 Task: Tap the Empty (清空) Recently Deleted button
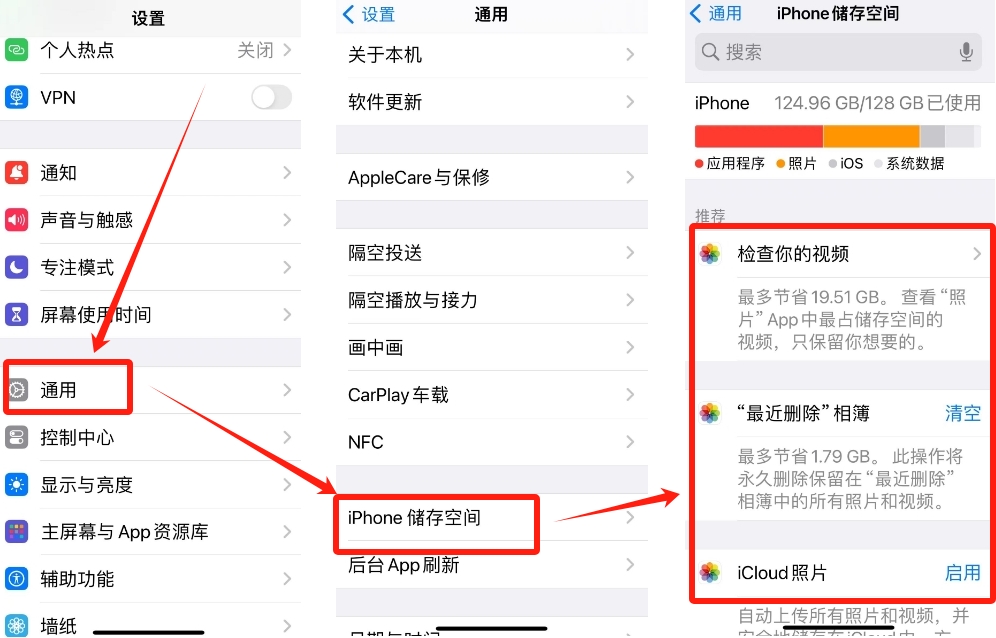(x=962, y=414)
